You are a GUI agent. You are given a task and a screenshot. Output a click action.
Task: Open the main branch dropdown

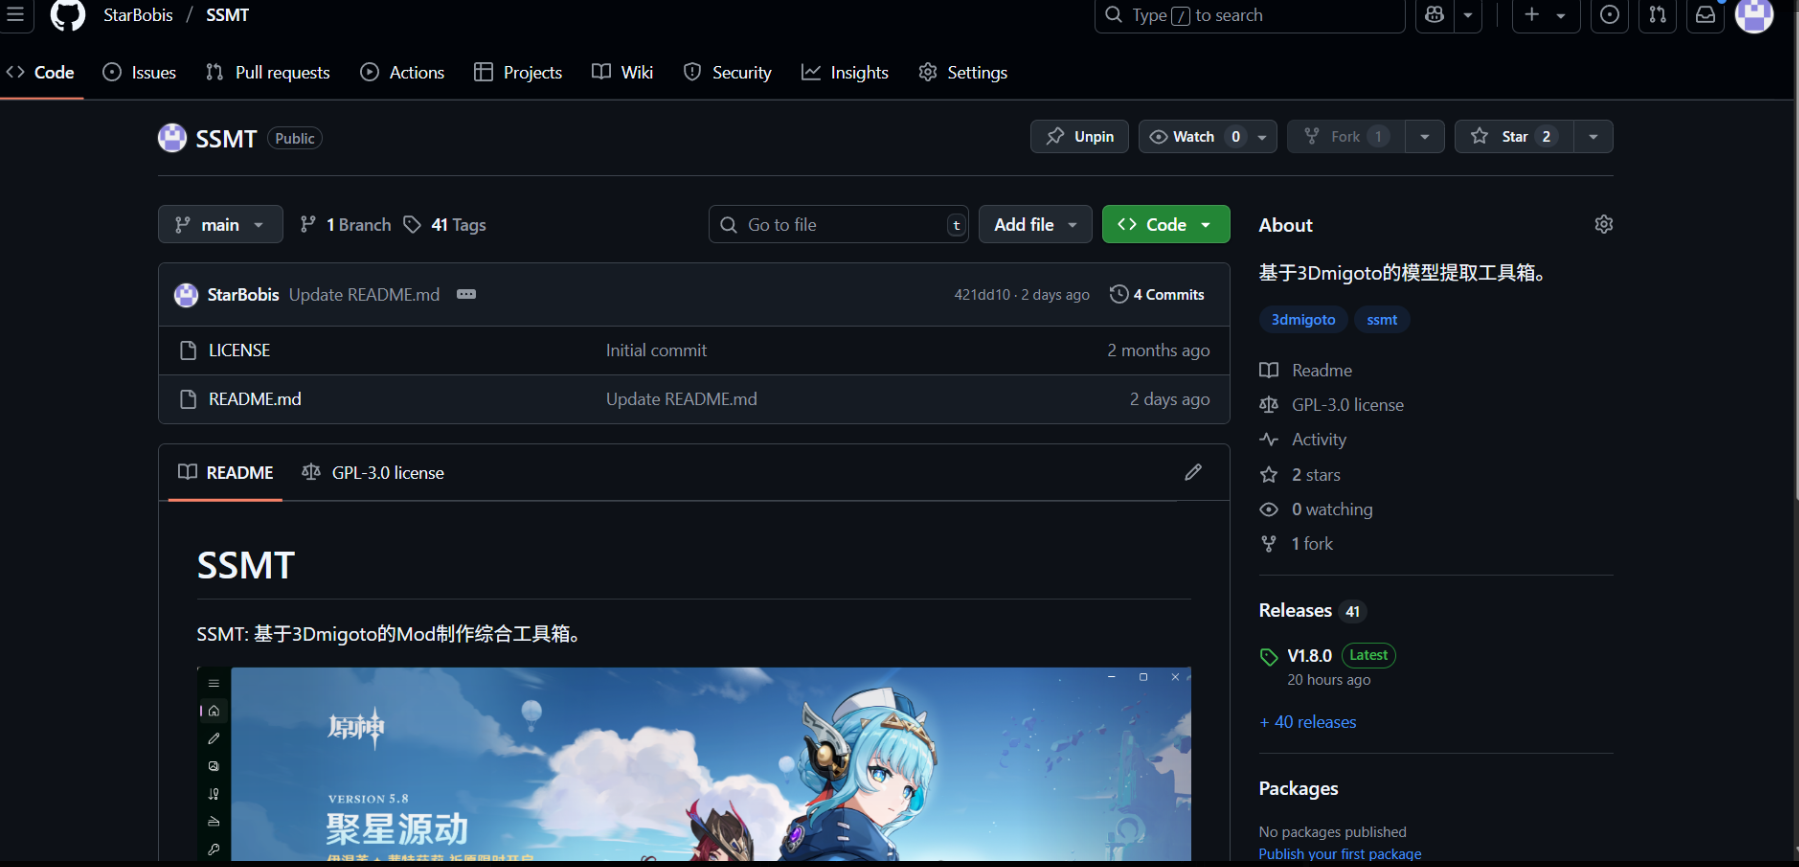220,225
